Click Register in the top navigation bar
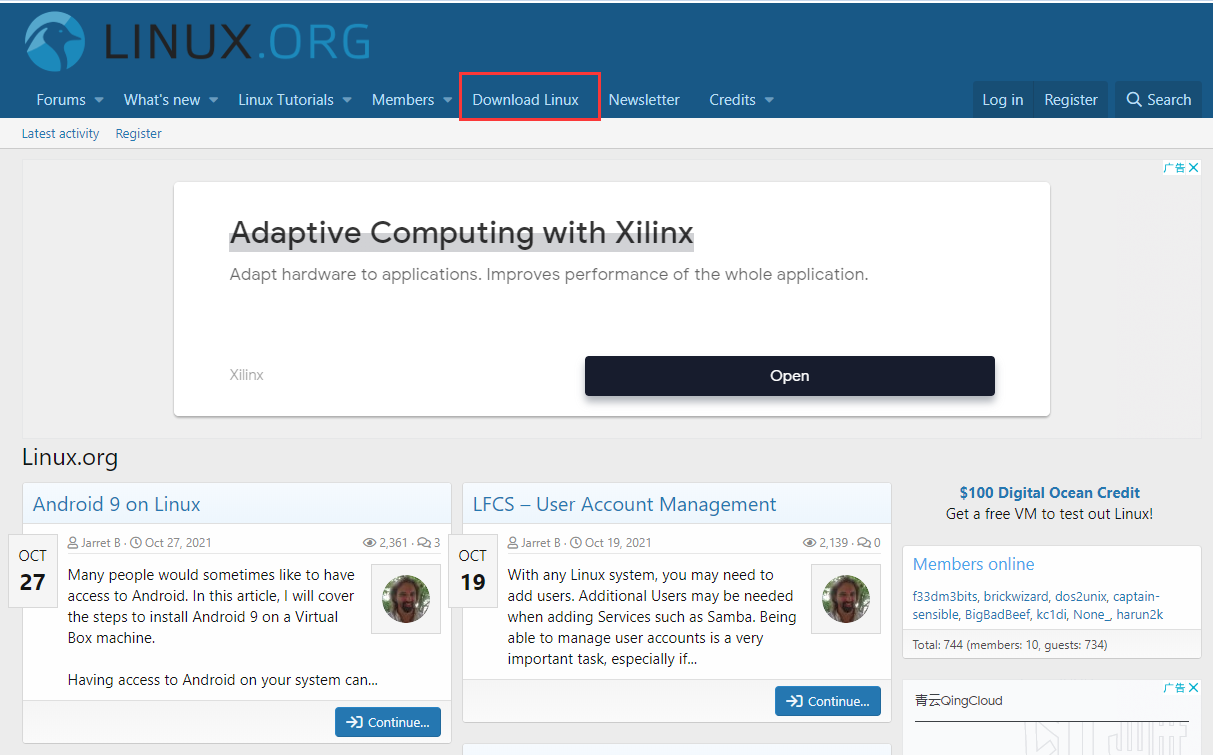This screenshot has height=755, width=1213. click(1071, 100)
